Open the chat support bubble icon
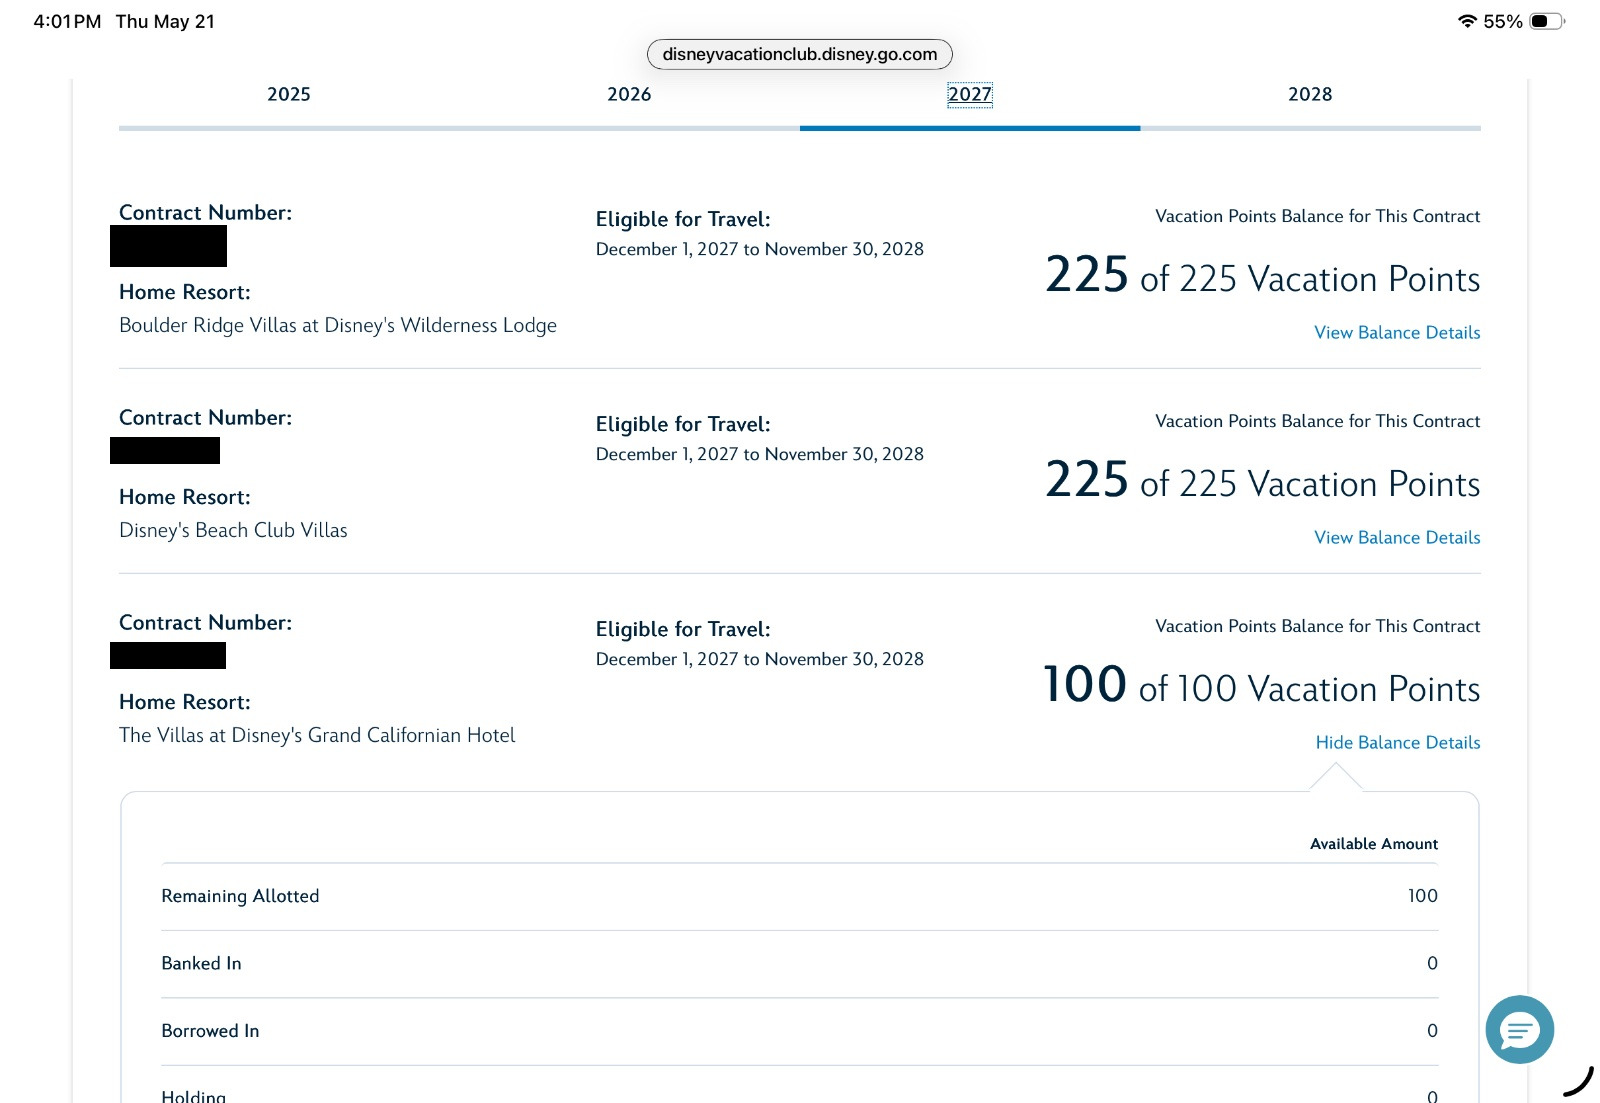This screenshot has height=1103, width=1600. tap(1519, 1029)
